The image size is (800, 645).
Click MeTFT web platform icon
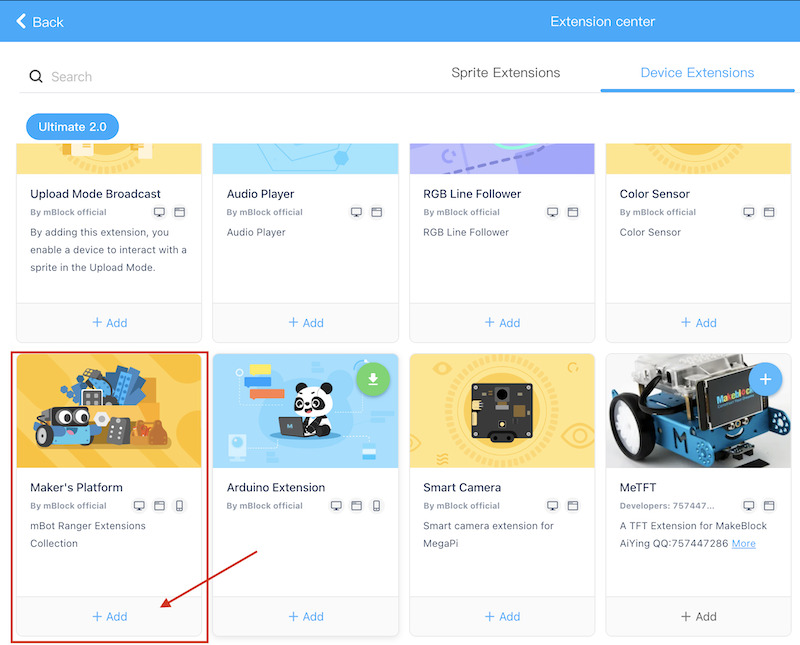pyautogui.click(x=769, y=505)
